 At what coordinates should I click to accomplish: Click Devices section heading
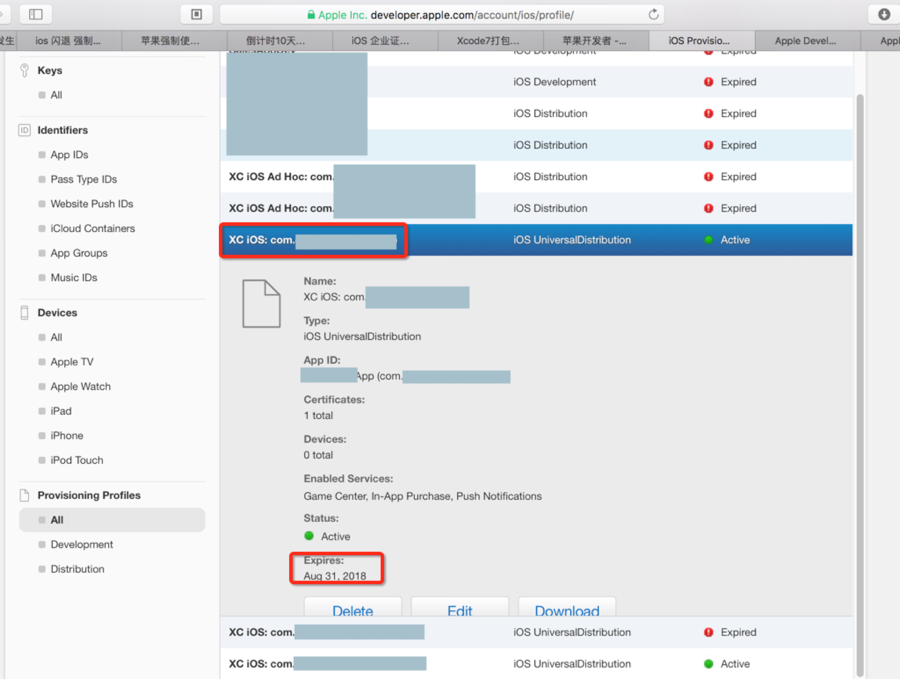click(57, 313)
